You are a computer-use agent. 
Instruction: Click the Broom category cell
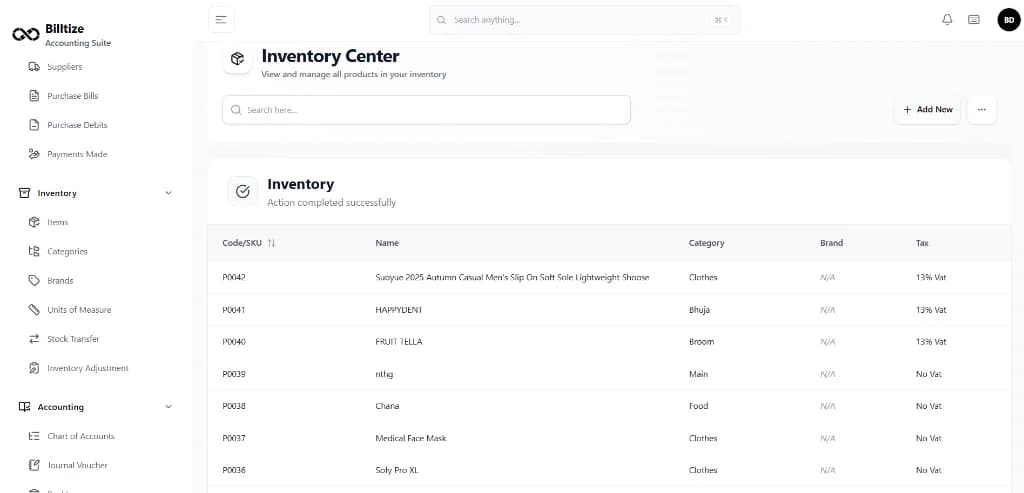701,342
